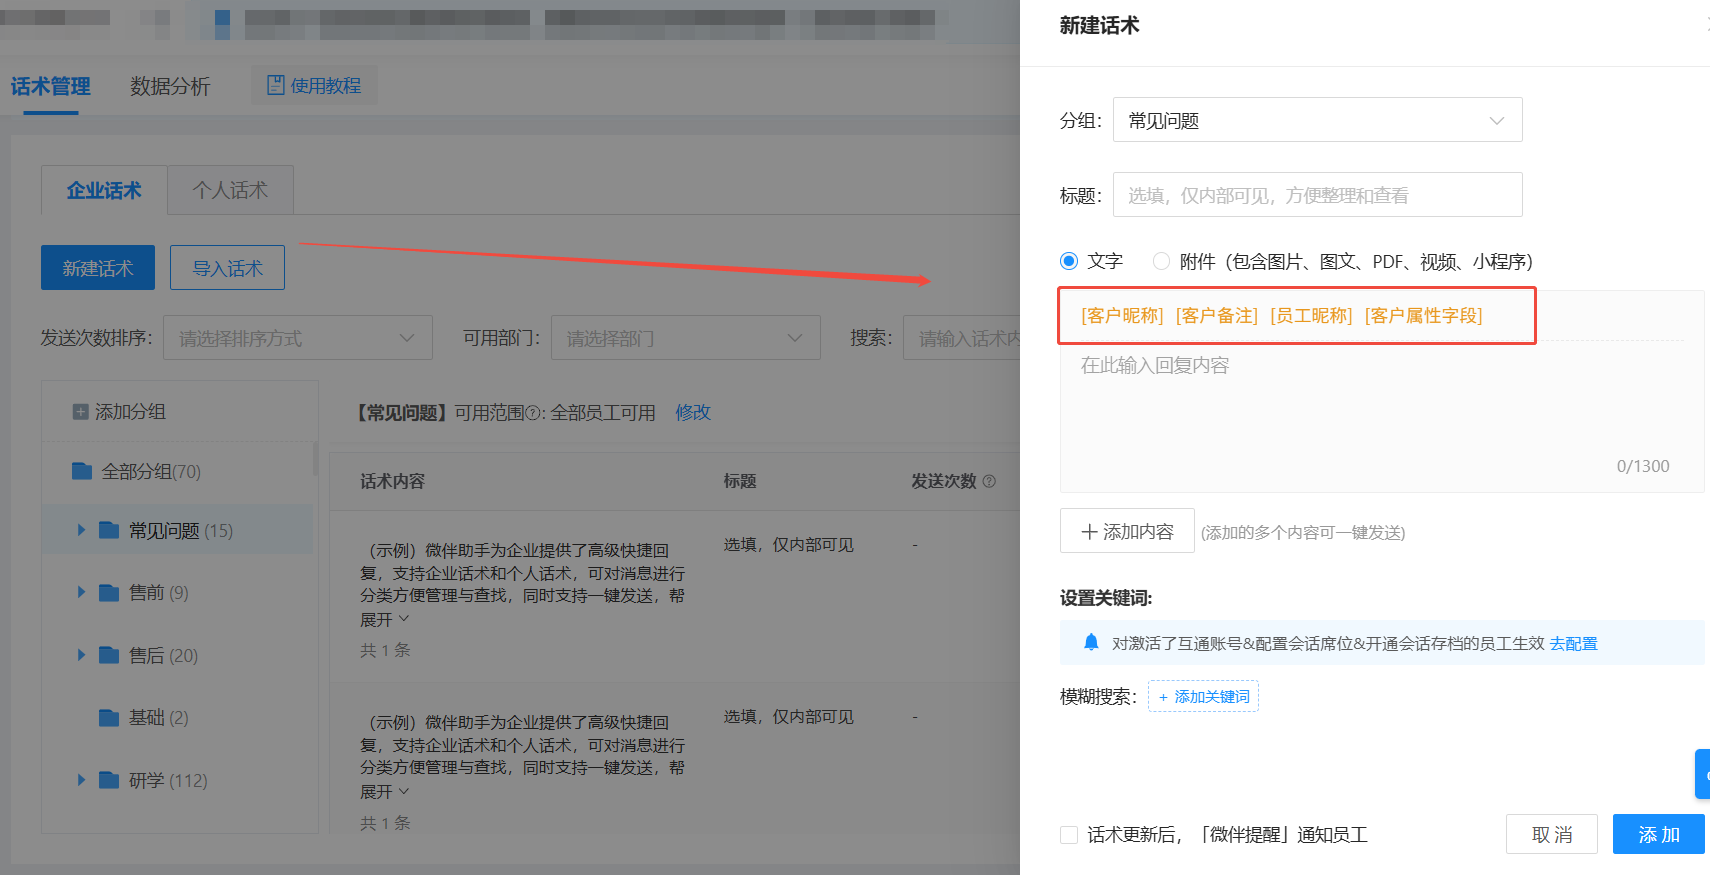This screenshot has width=1710, height=875.
Task: Click the 去配置 link
Action: pos(1573,644)
